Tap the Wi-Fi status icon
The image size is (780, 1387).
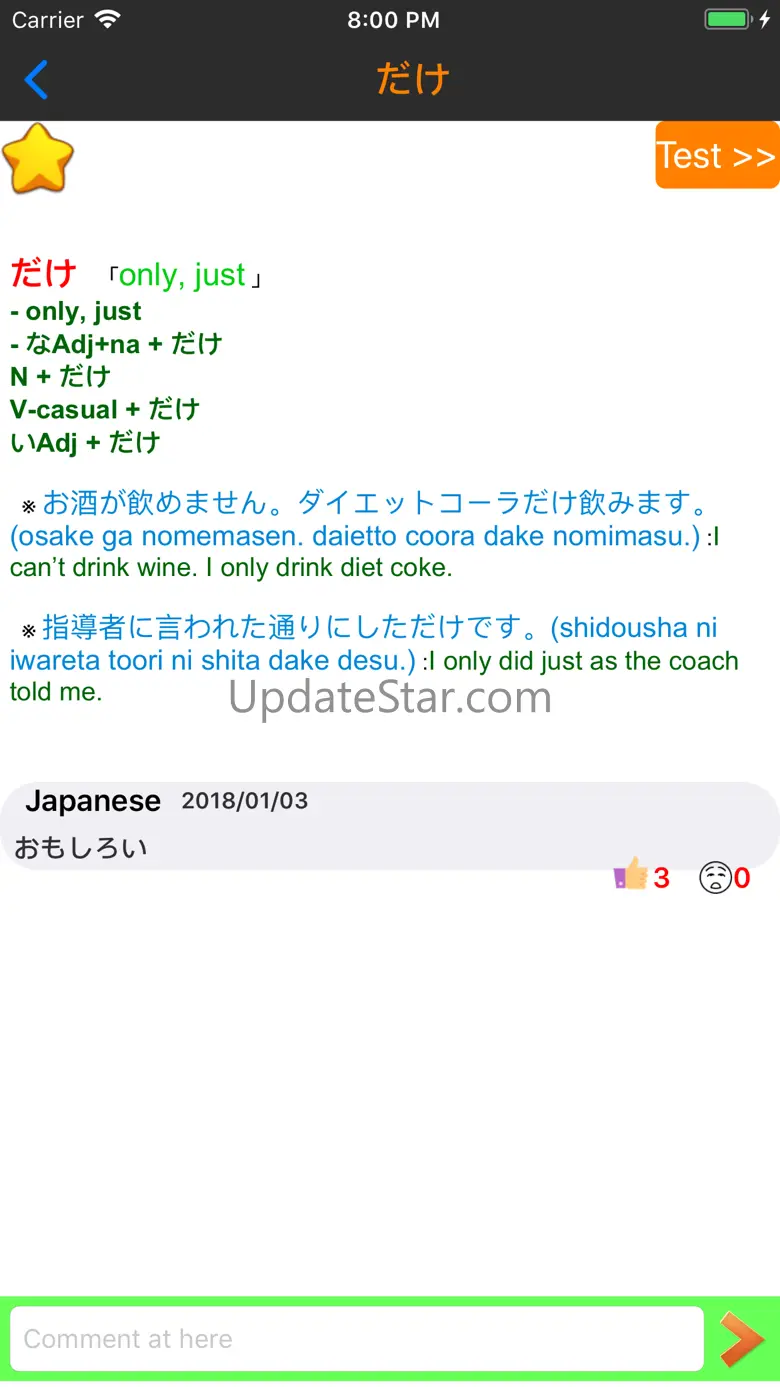point(107,20)
